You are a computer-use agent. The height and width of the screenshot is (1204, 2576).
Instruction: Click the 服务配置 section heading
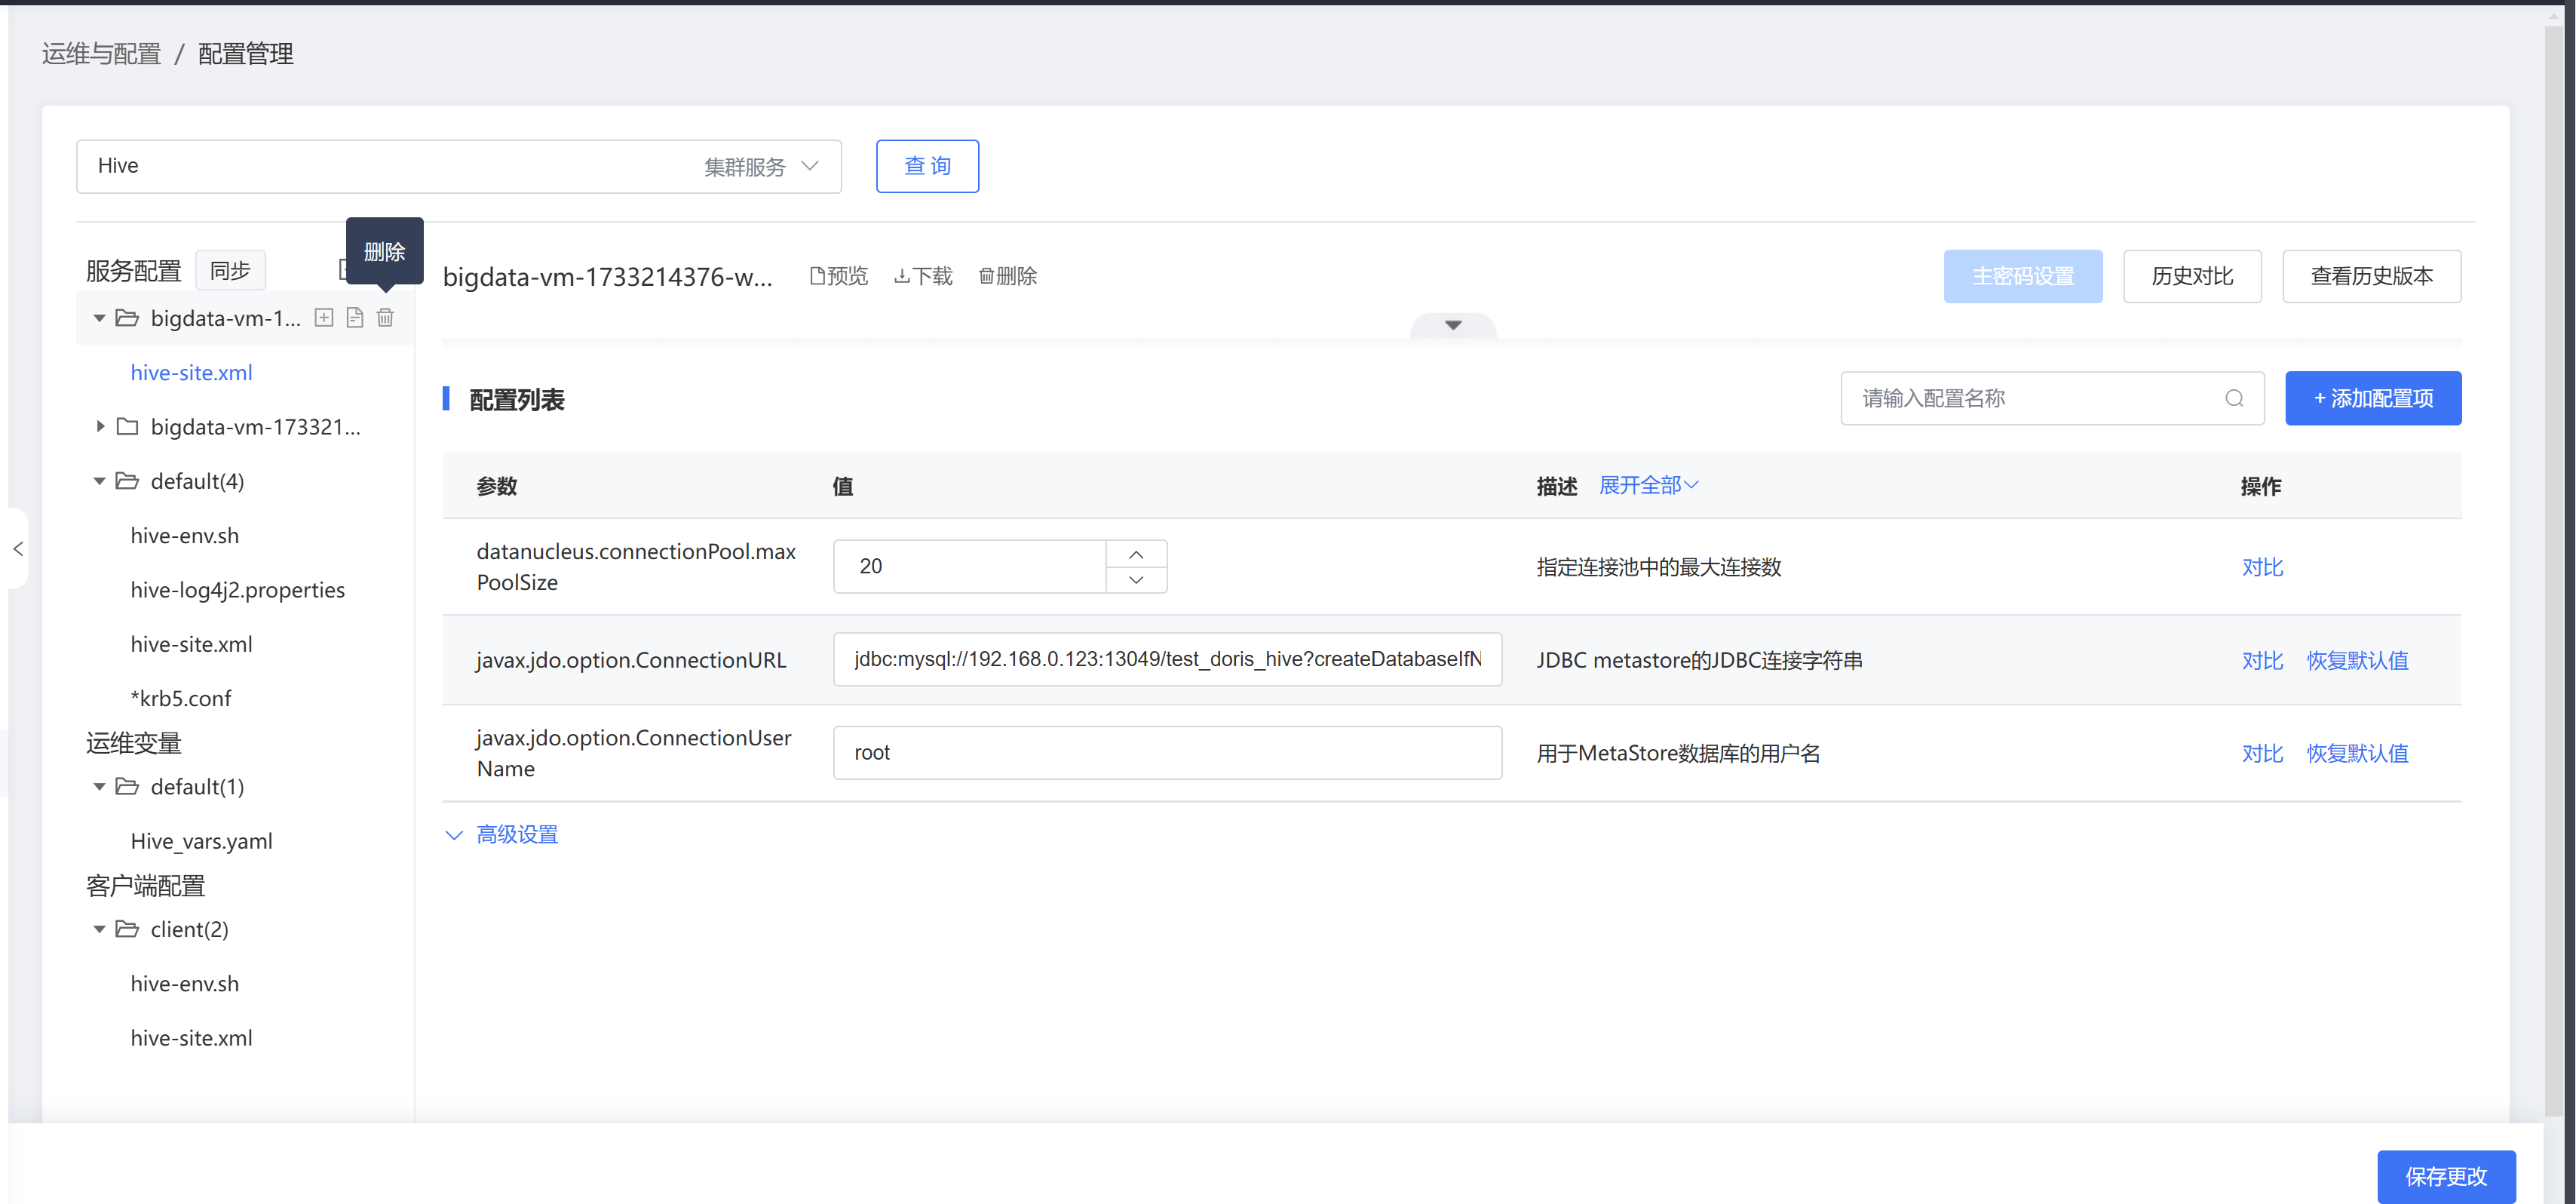click(133, 271)
